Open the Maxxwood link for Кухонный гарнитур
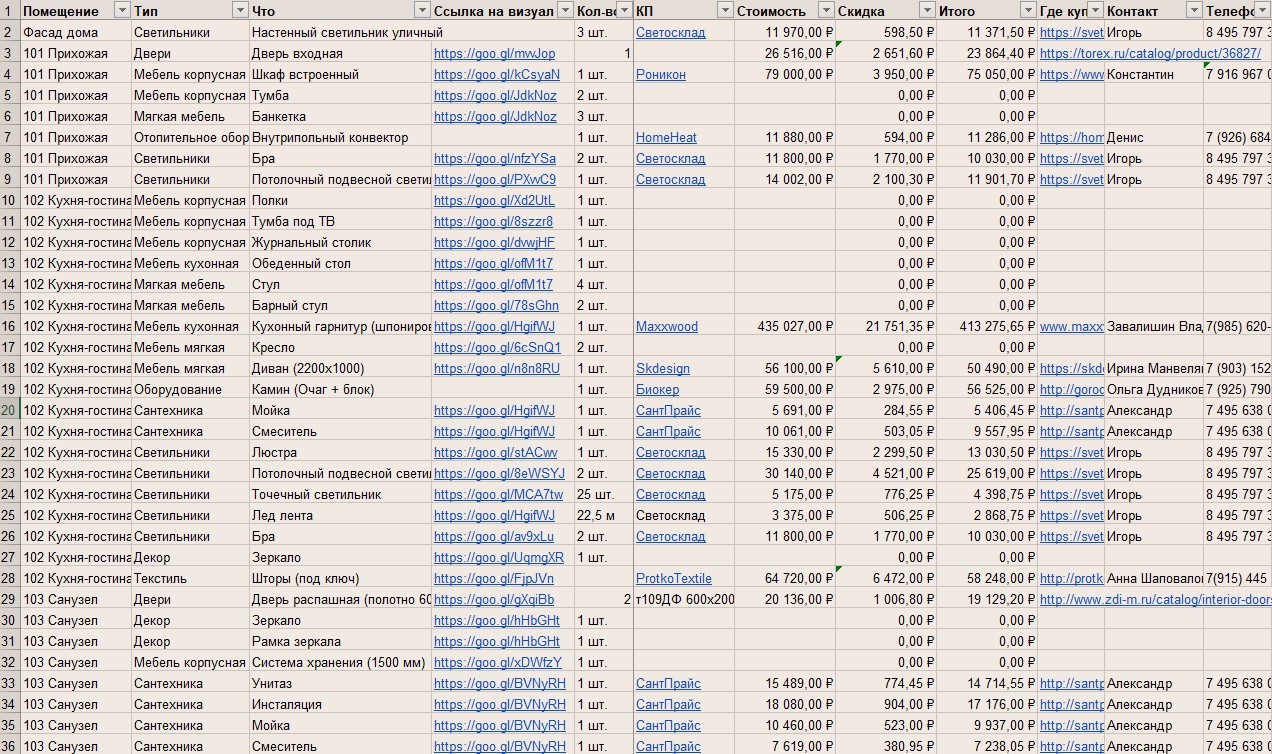Screen dimensions: 1272x754 [667, 326]
